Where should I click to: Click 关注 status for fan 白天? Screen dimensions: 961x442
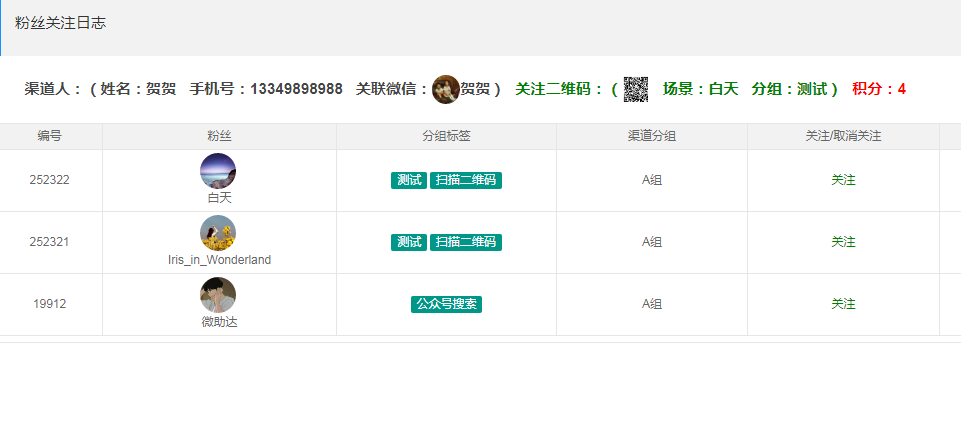pyautogui.click(x=843, y=180)
